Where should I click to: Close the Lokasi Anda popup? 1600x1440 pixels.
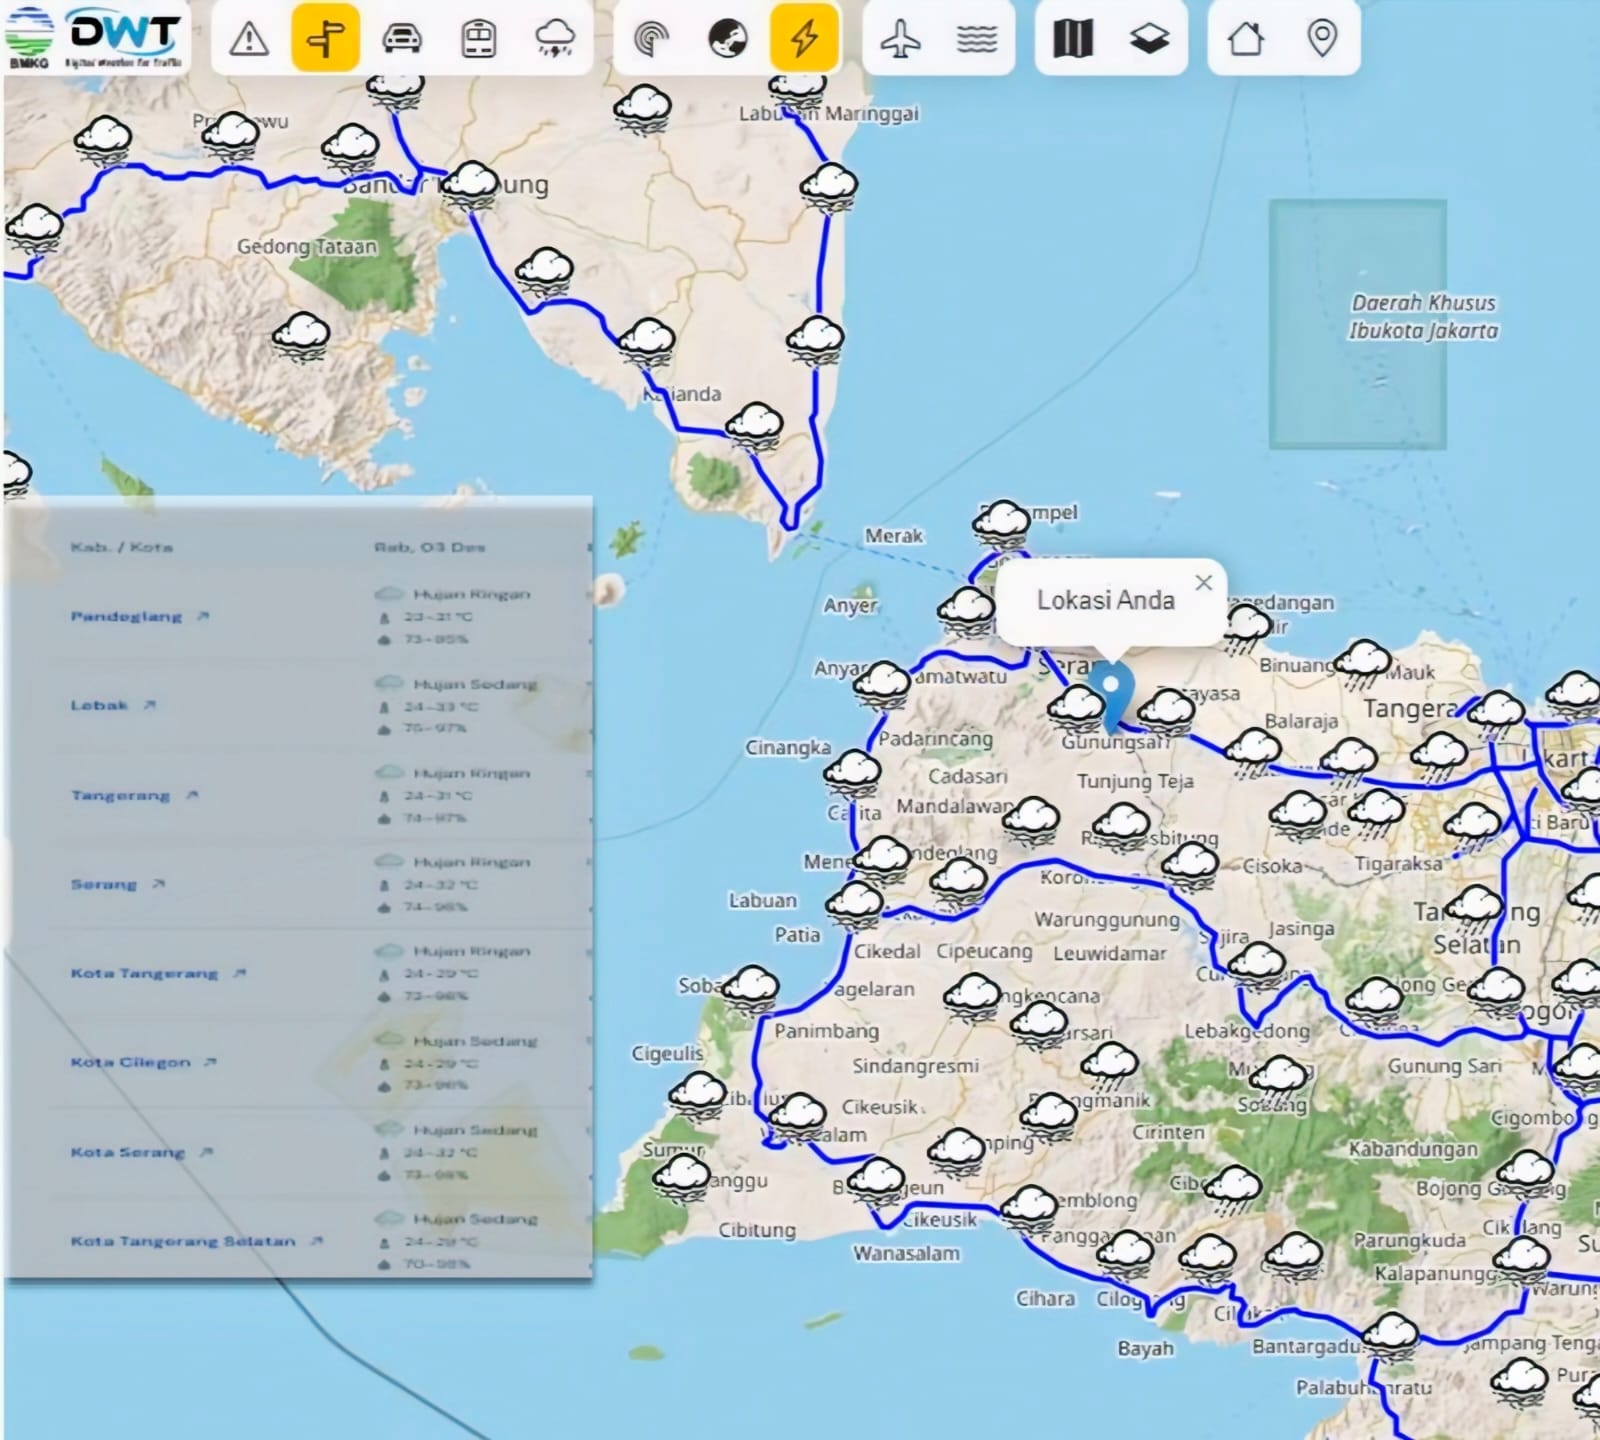tap(1204, 582)
